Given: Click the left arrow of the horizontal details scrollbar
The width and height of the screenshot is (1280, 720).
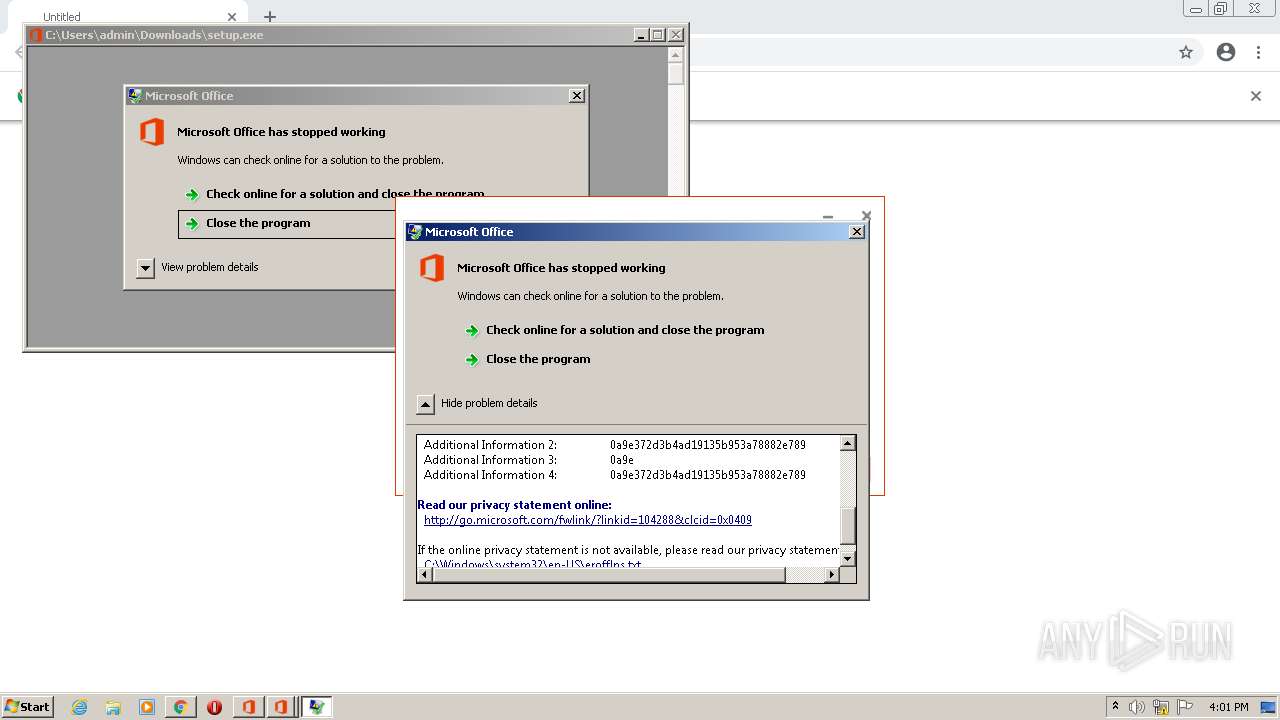Looking at the screenshot, I should [424, 574].
